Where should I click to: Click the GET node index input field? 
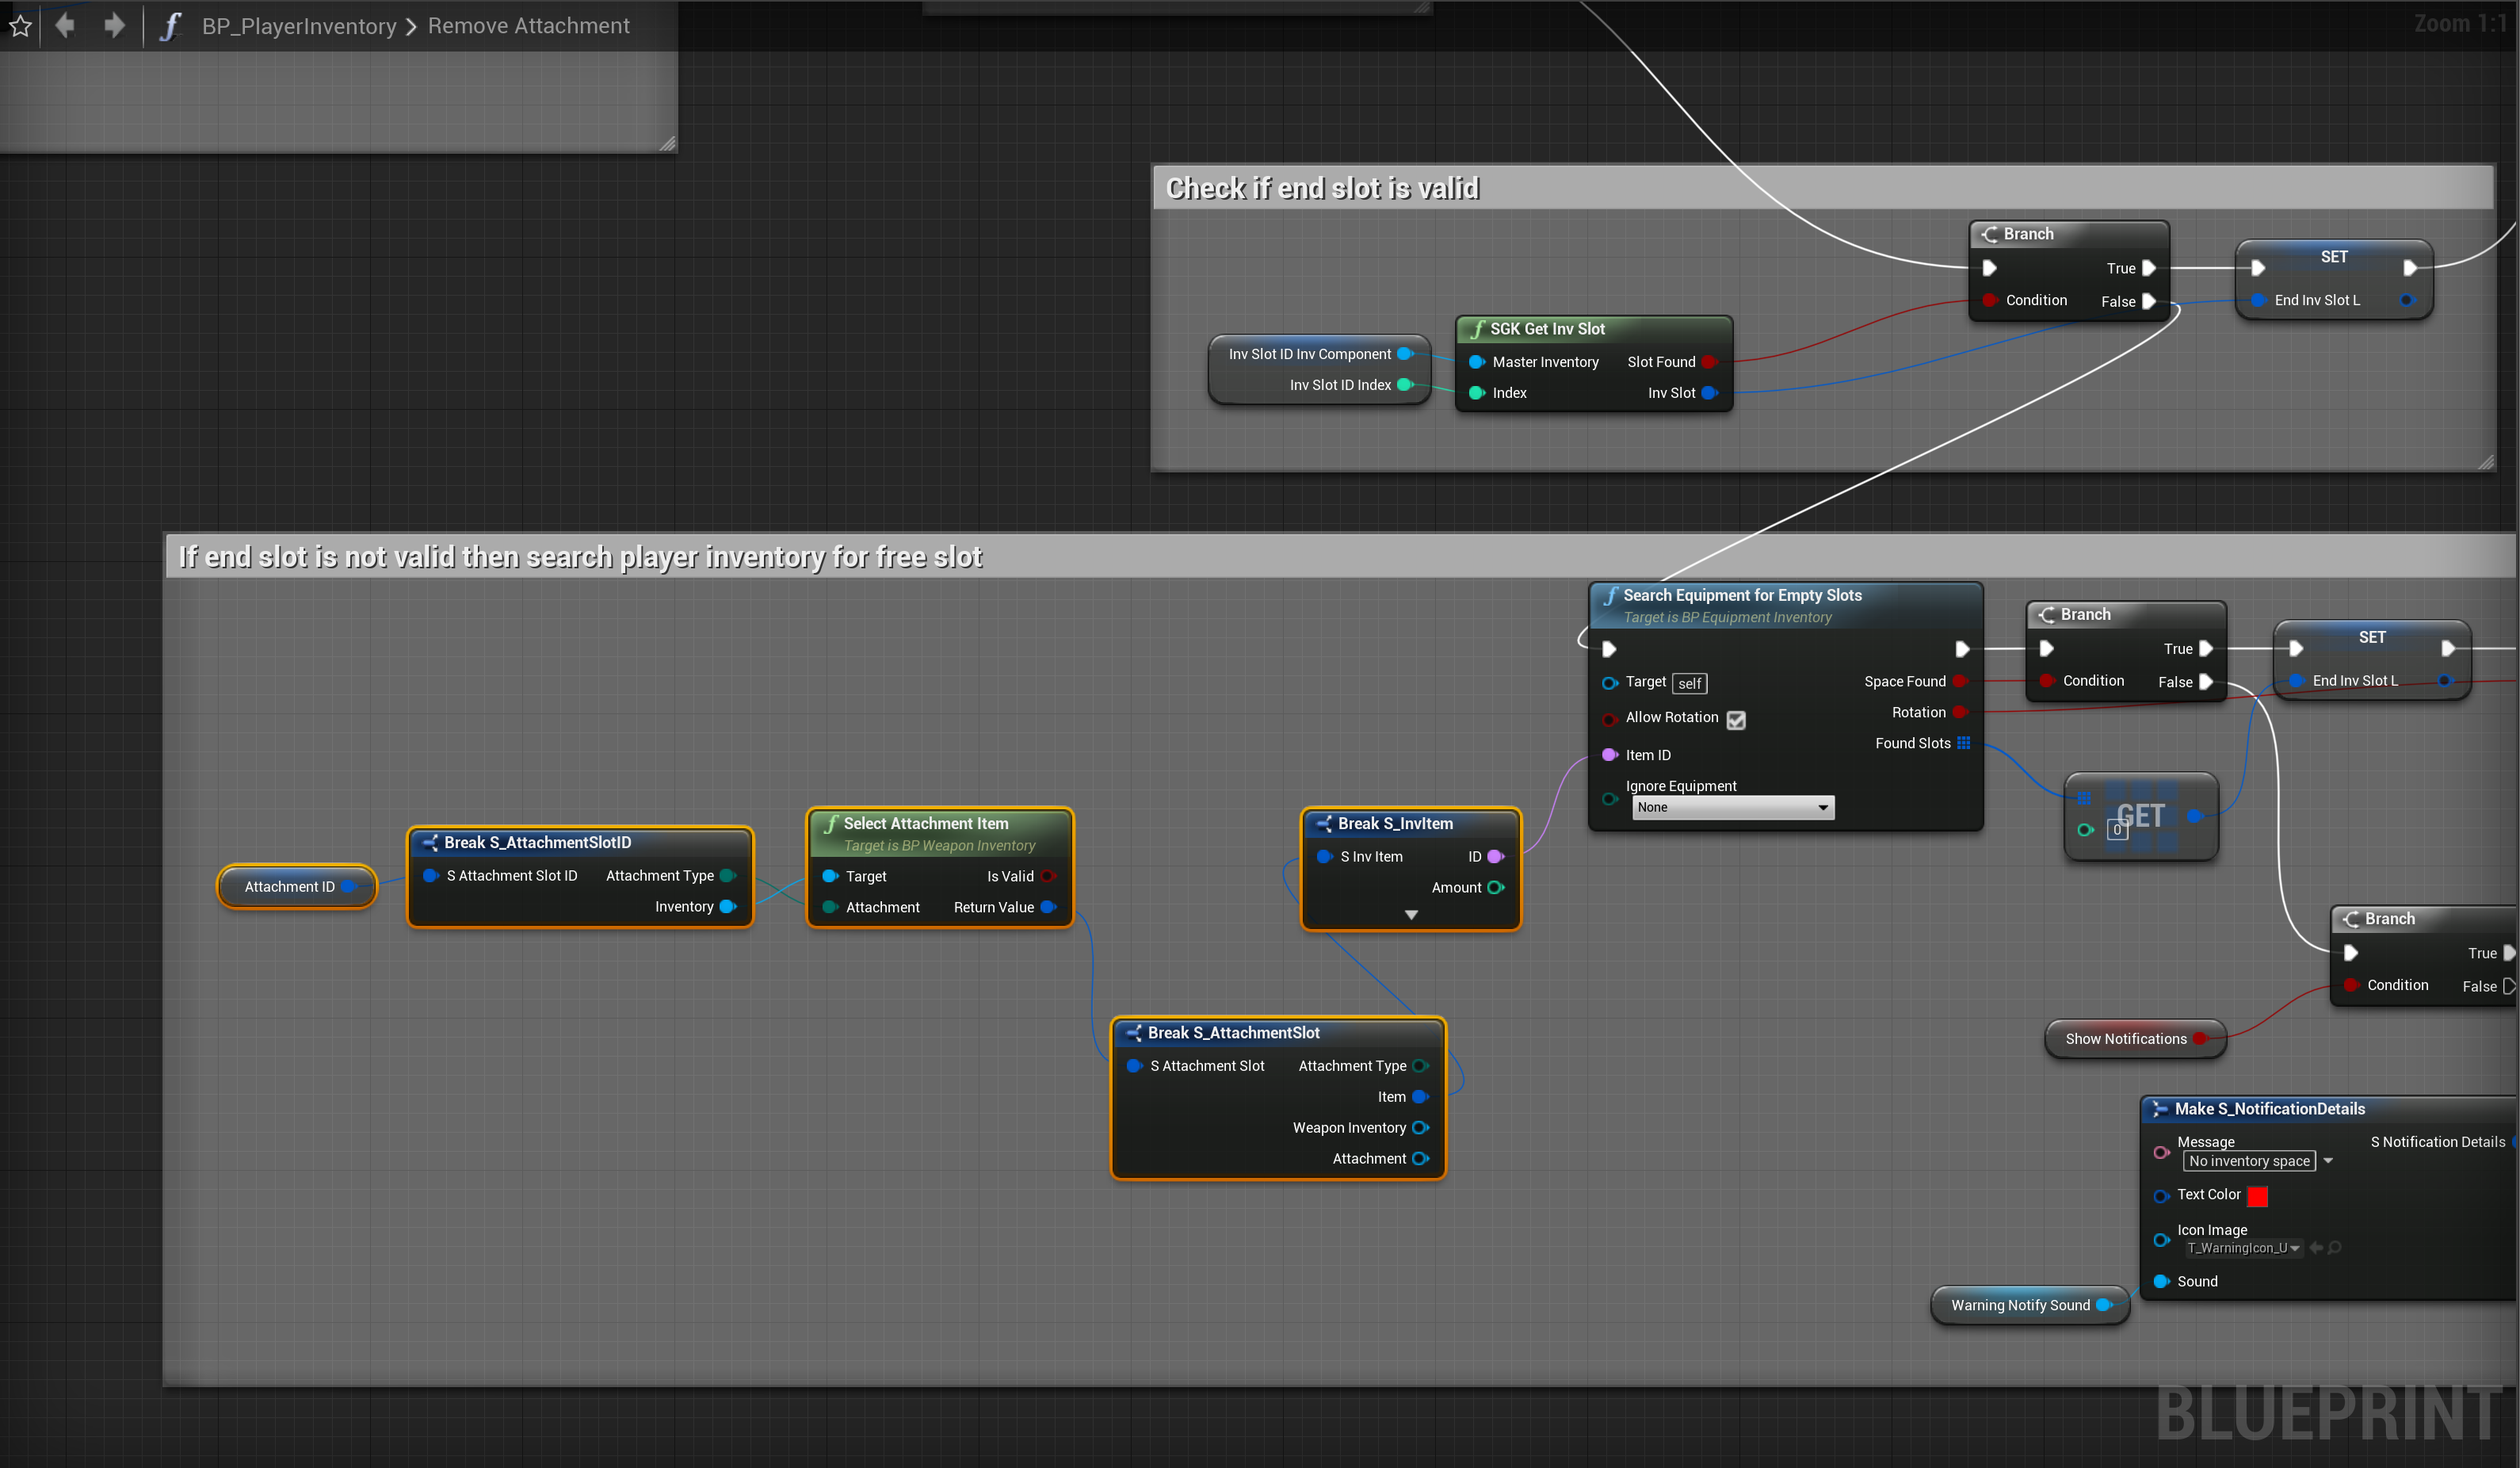2117,830
